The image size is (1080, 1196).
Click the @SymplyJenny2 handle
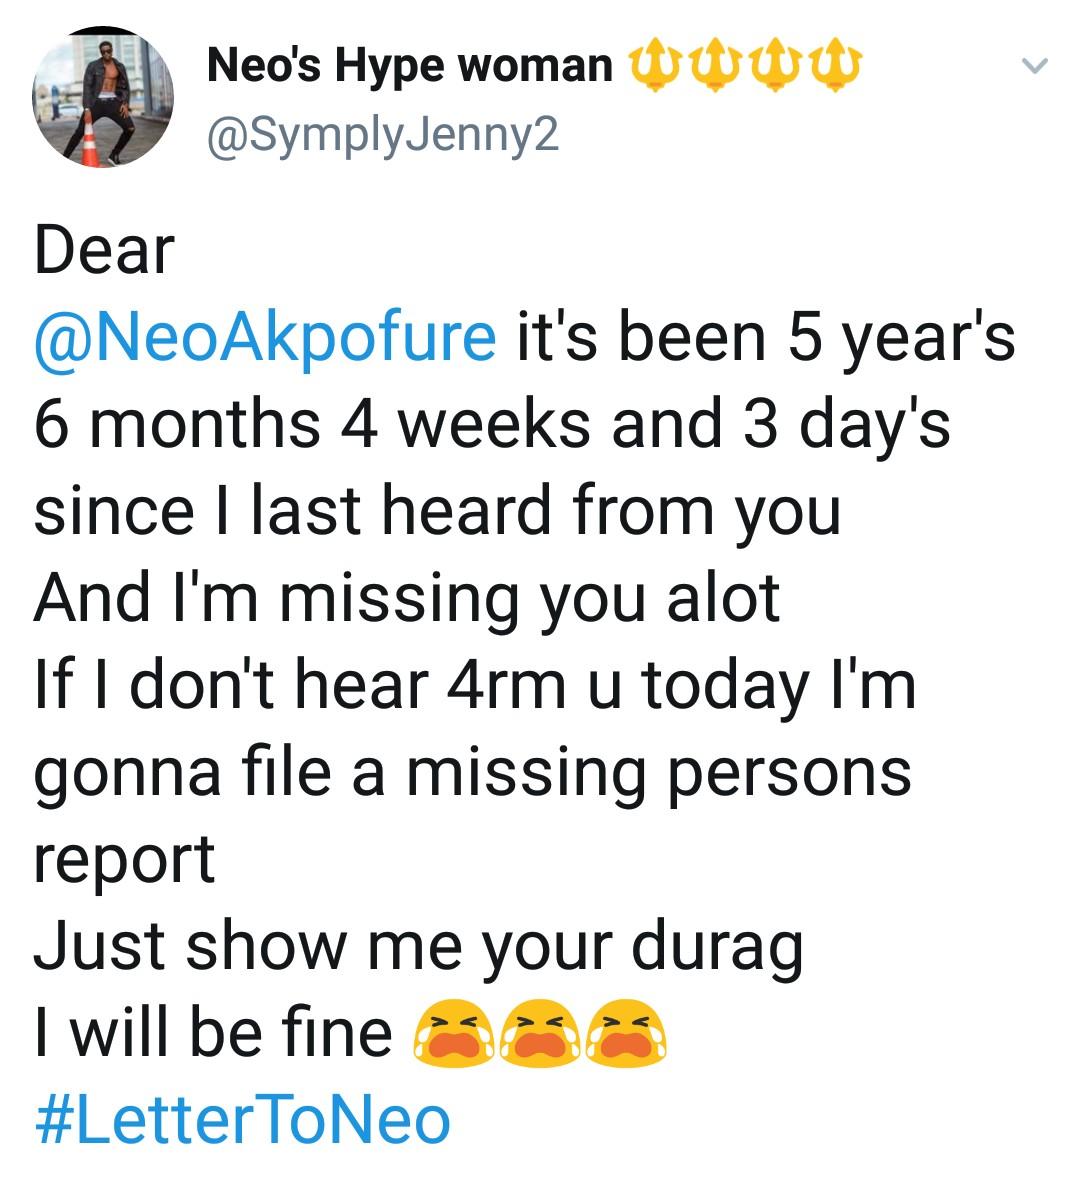point(382,135)
